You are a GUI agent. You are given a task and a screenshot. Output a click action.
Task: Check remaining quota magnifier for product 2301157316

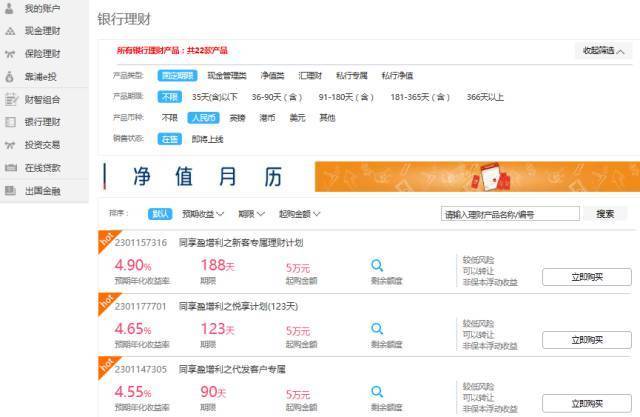click(377, 265)
